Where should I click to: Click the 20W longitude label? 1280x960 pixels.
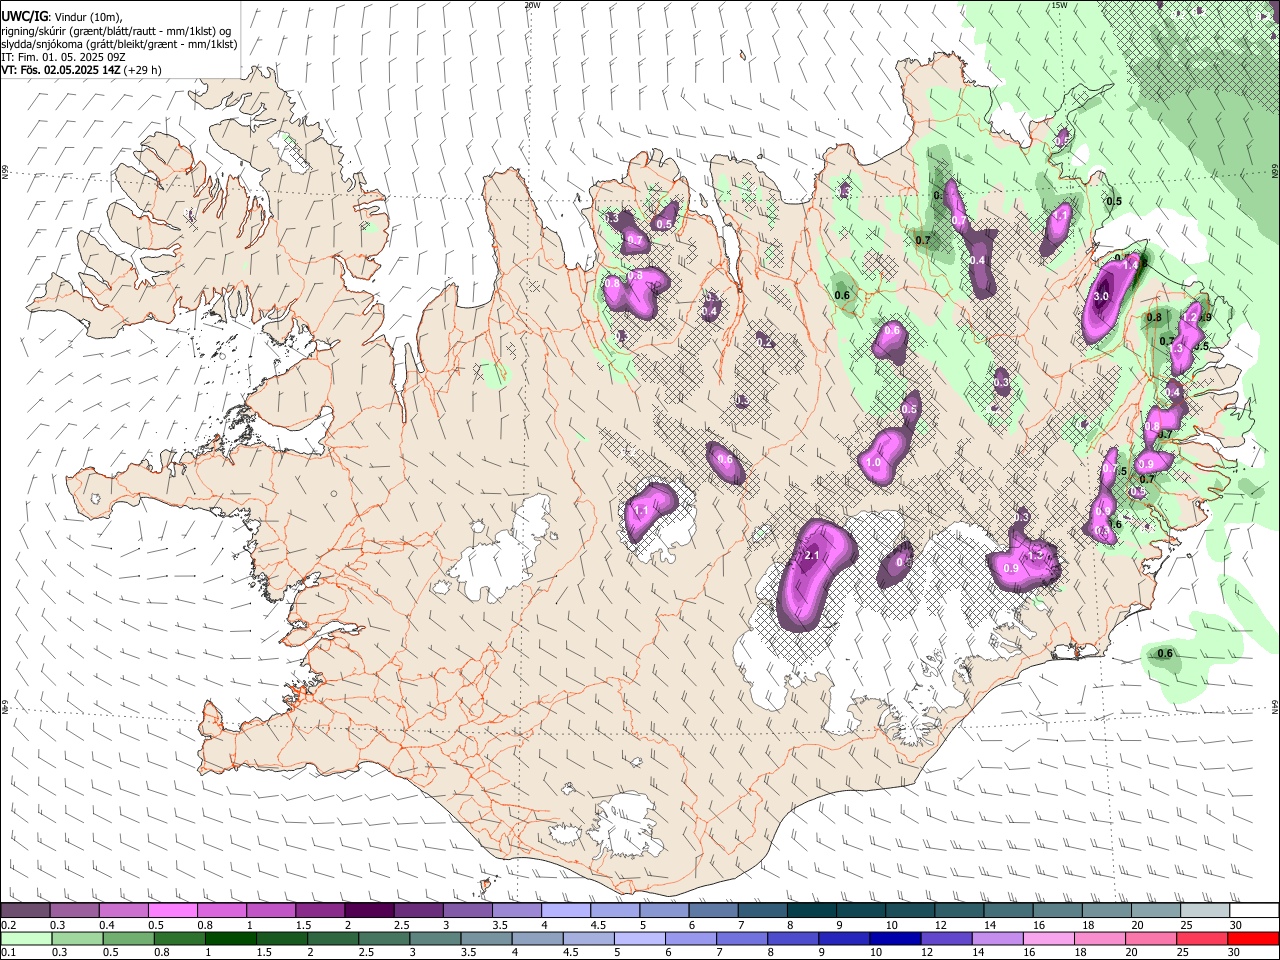[x=532, y=5]
